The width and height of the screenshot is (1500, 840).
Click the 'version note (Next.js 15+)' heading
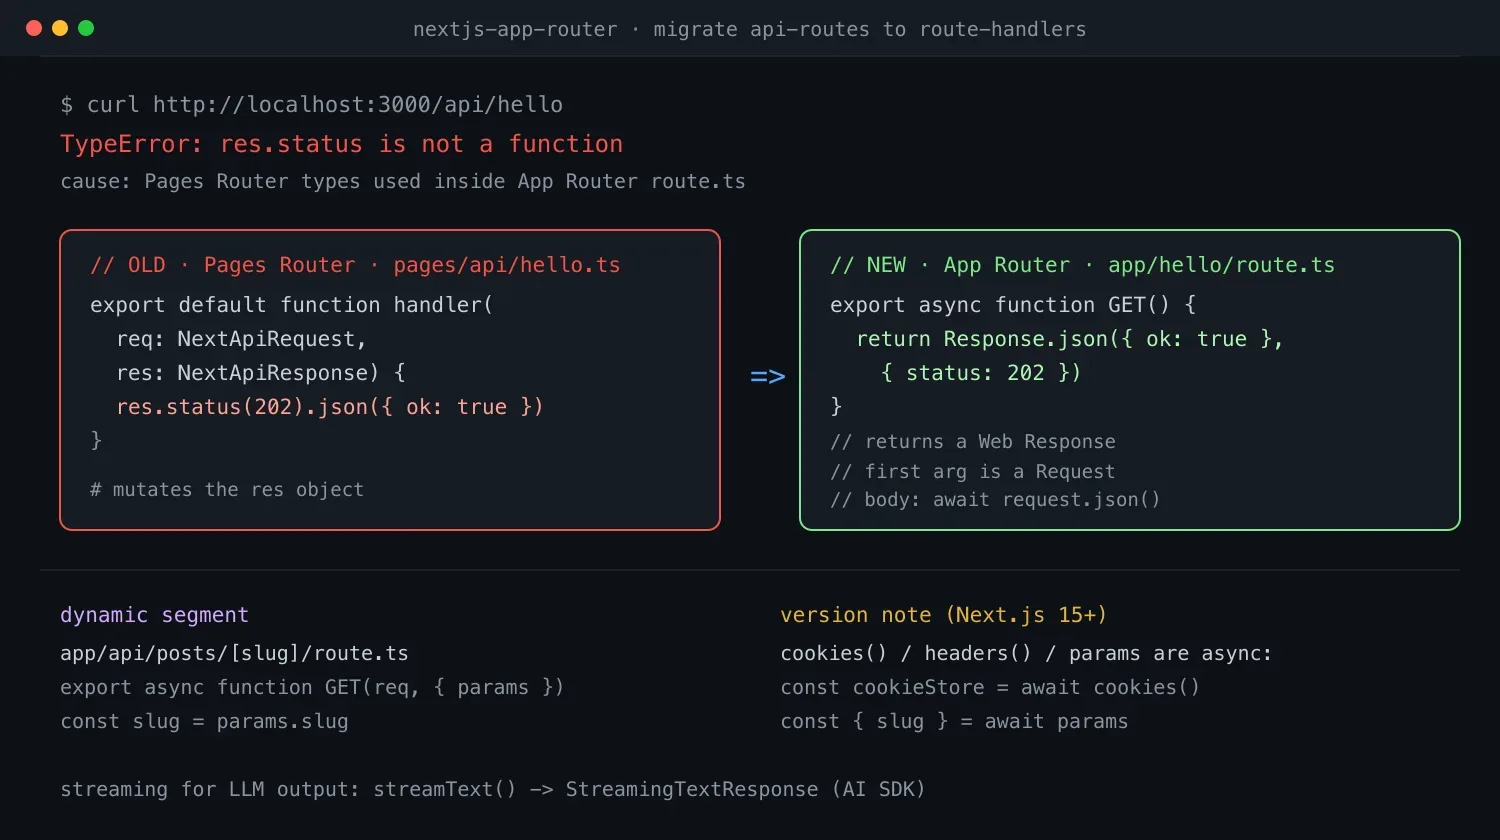(944, 615)
